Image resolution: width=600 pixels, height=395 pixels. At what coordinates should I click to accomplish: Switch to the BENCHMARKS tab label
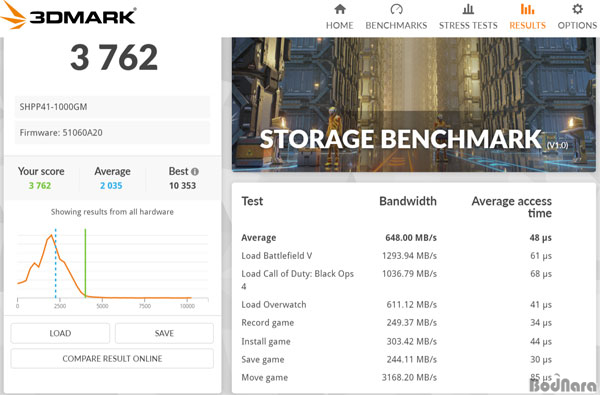coord(396,25)
